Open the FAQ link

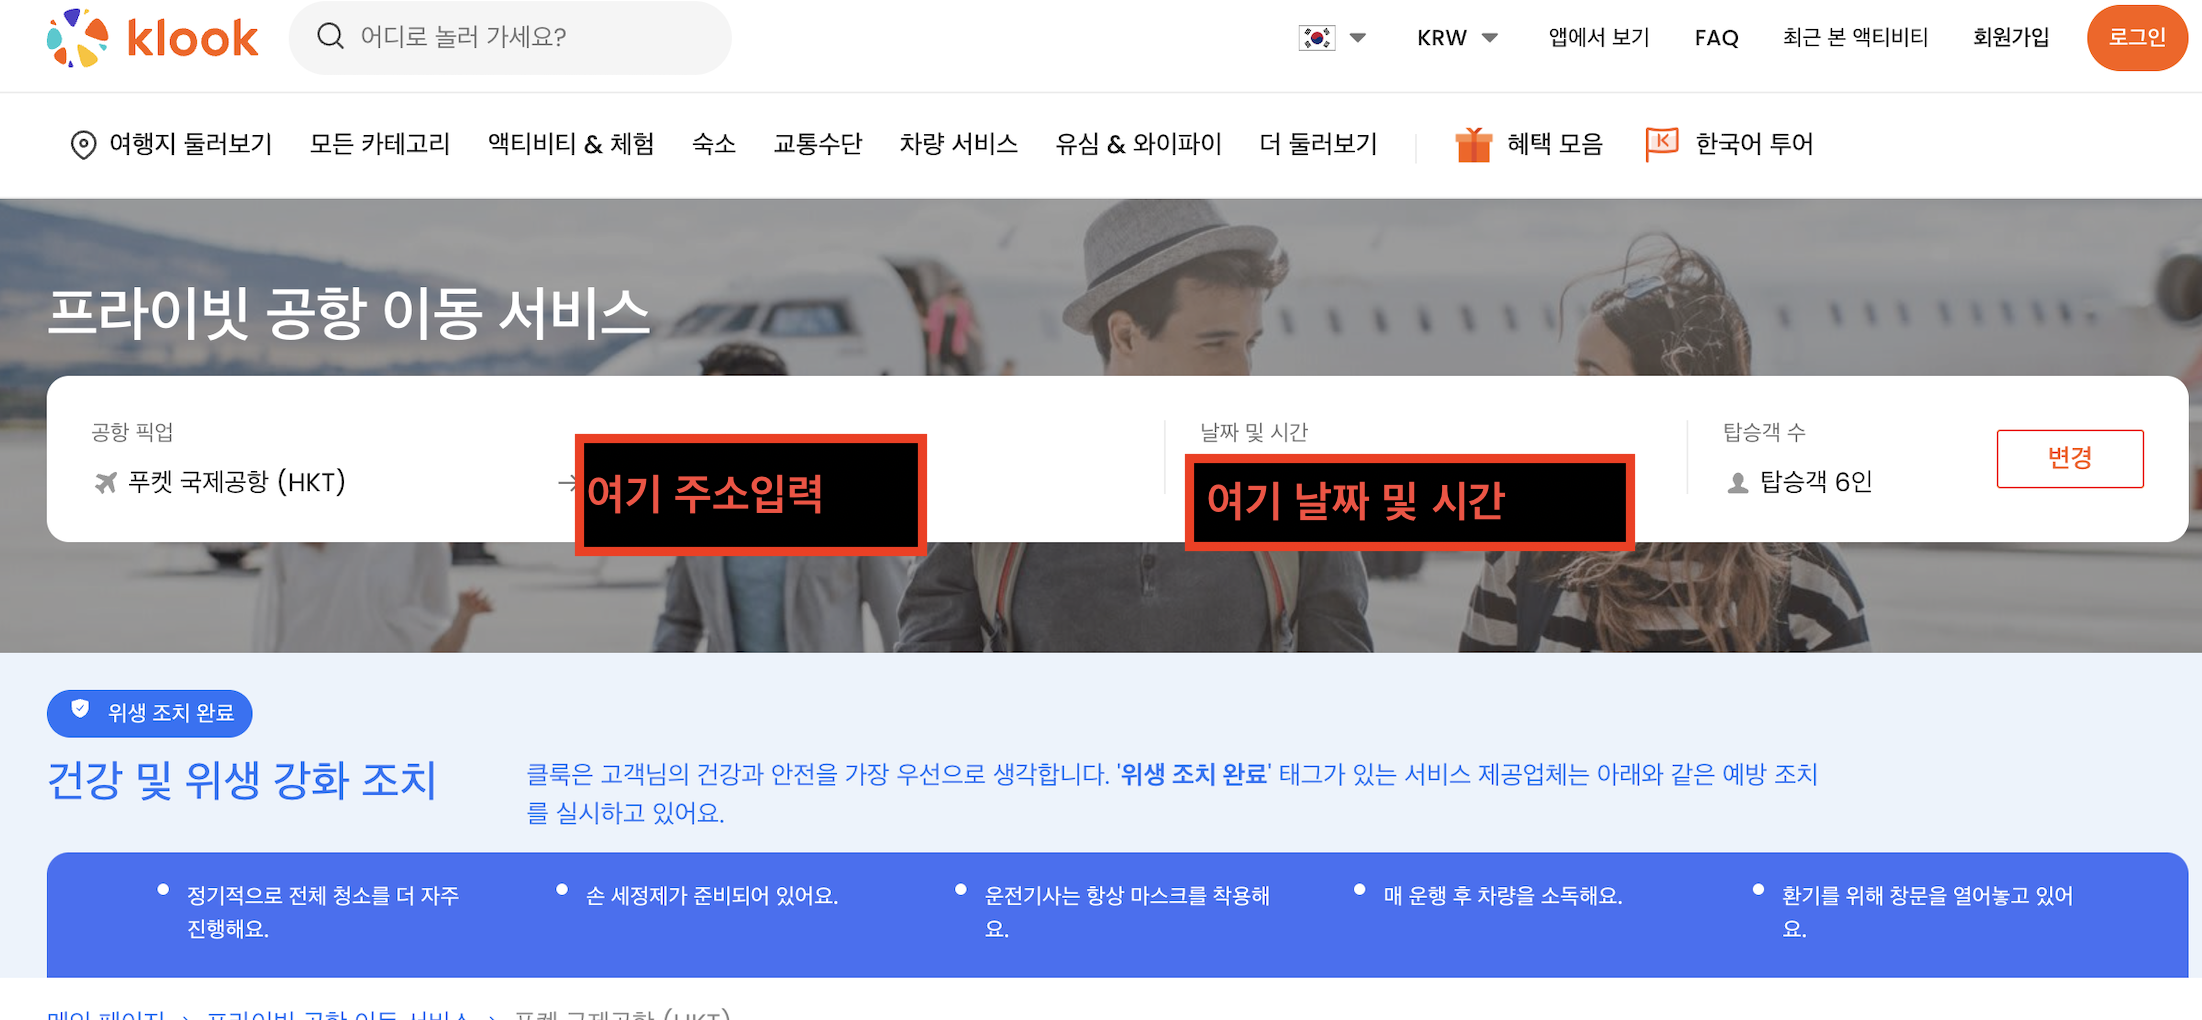click(1716, 38)
